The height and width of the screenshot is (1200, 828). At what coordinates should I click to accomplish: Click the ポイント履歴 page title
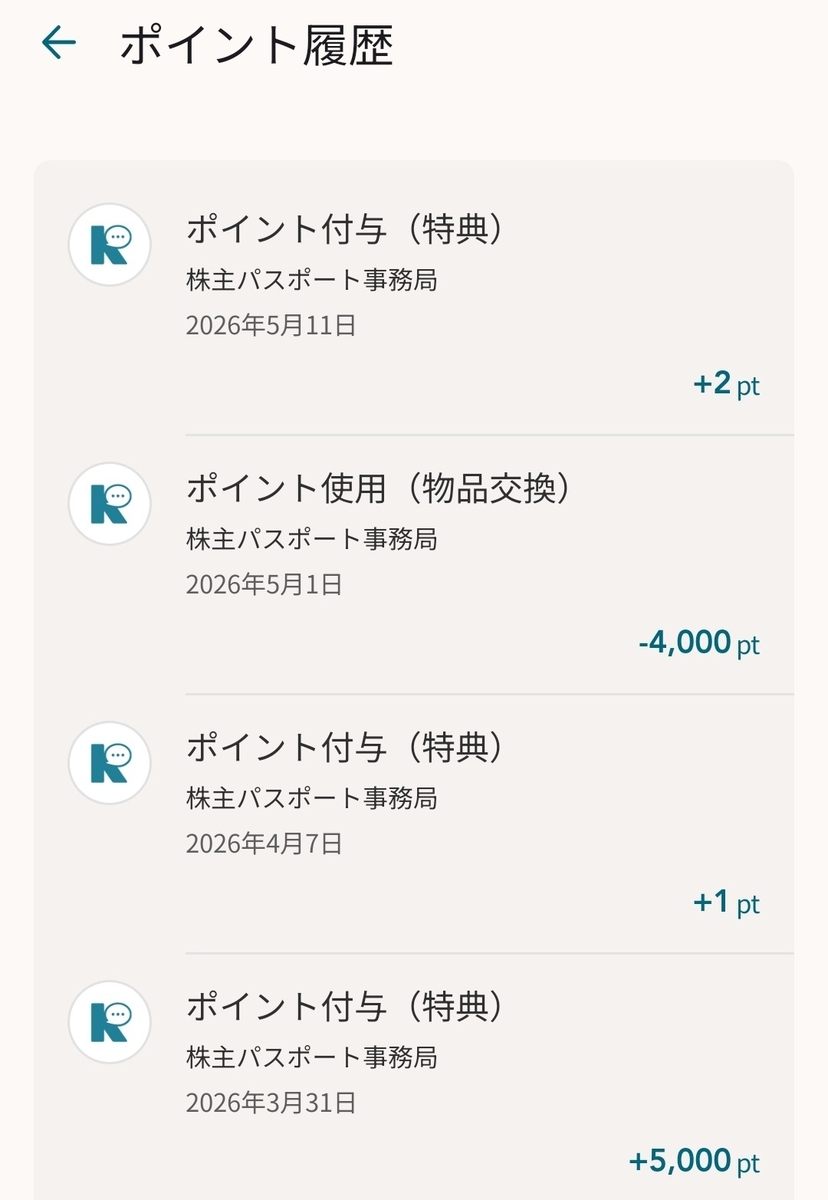point(257,46)
